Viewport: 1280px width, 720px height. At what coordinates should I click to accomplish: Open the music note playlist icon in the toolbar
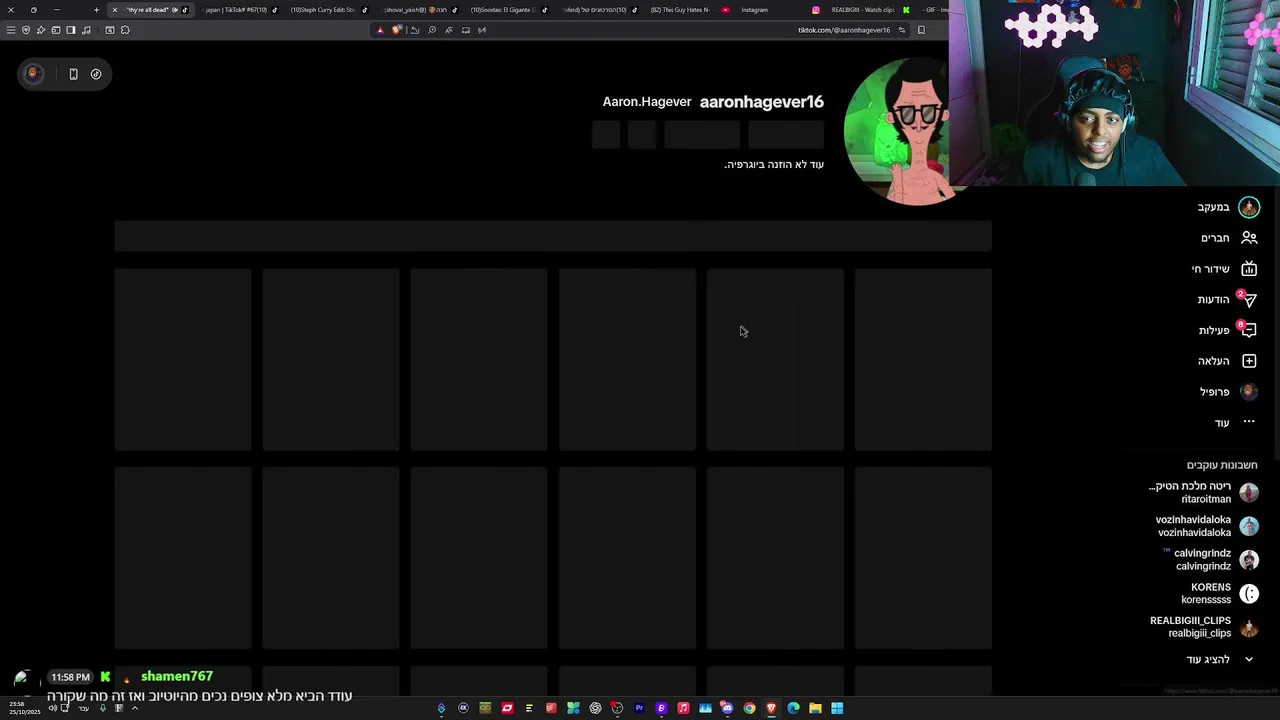86,30
